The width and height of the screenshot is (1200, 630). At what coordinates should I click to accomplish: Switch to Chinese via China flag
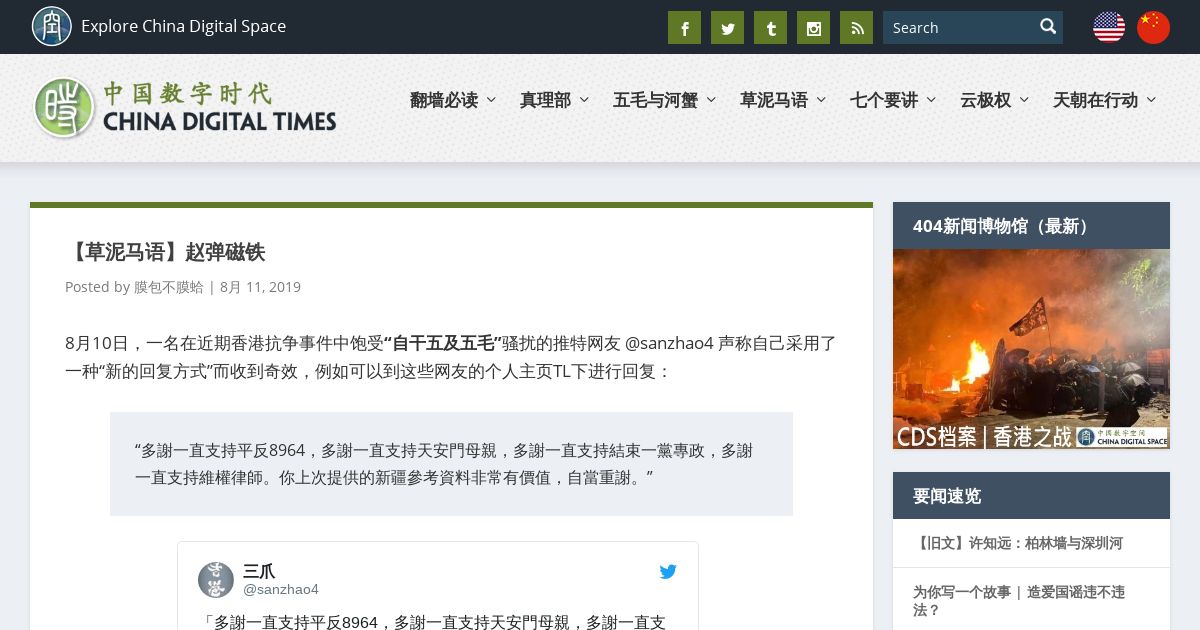click(1153, 27)
